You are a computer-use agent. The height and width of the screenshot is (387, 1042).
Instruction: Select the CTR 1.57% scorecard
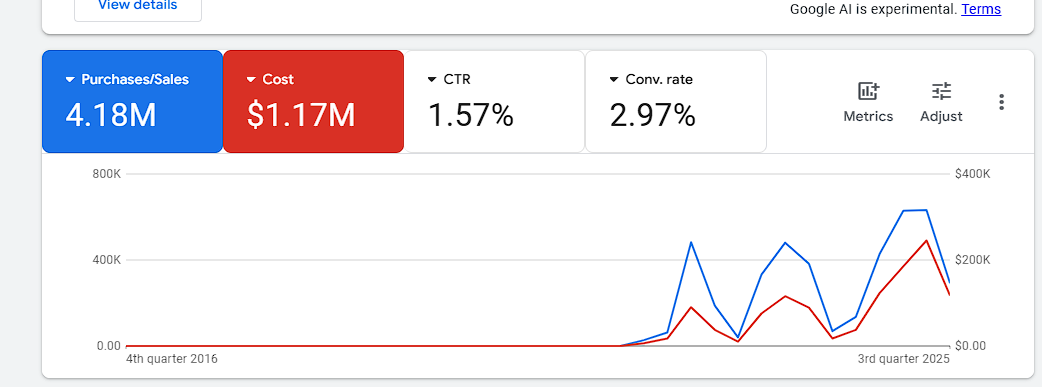coord(494,102)
